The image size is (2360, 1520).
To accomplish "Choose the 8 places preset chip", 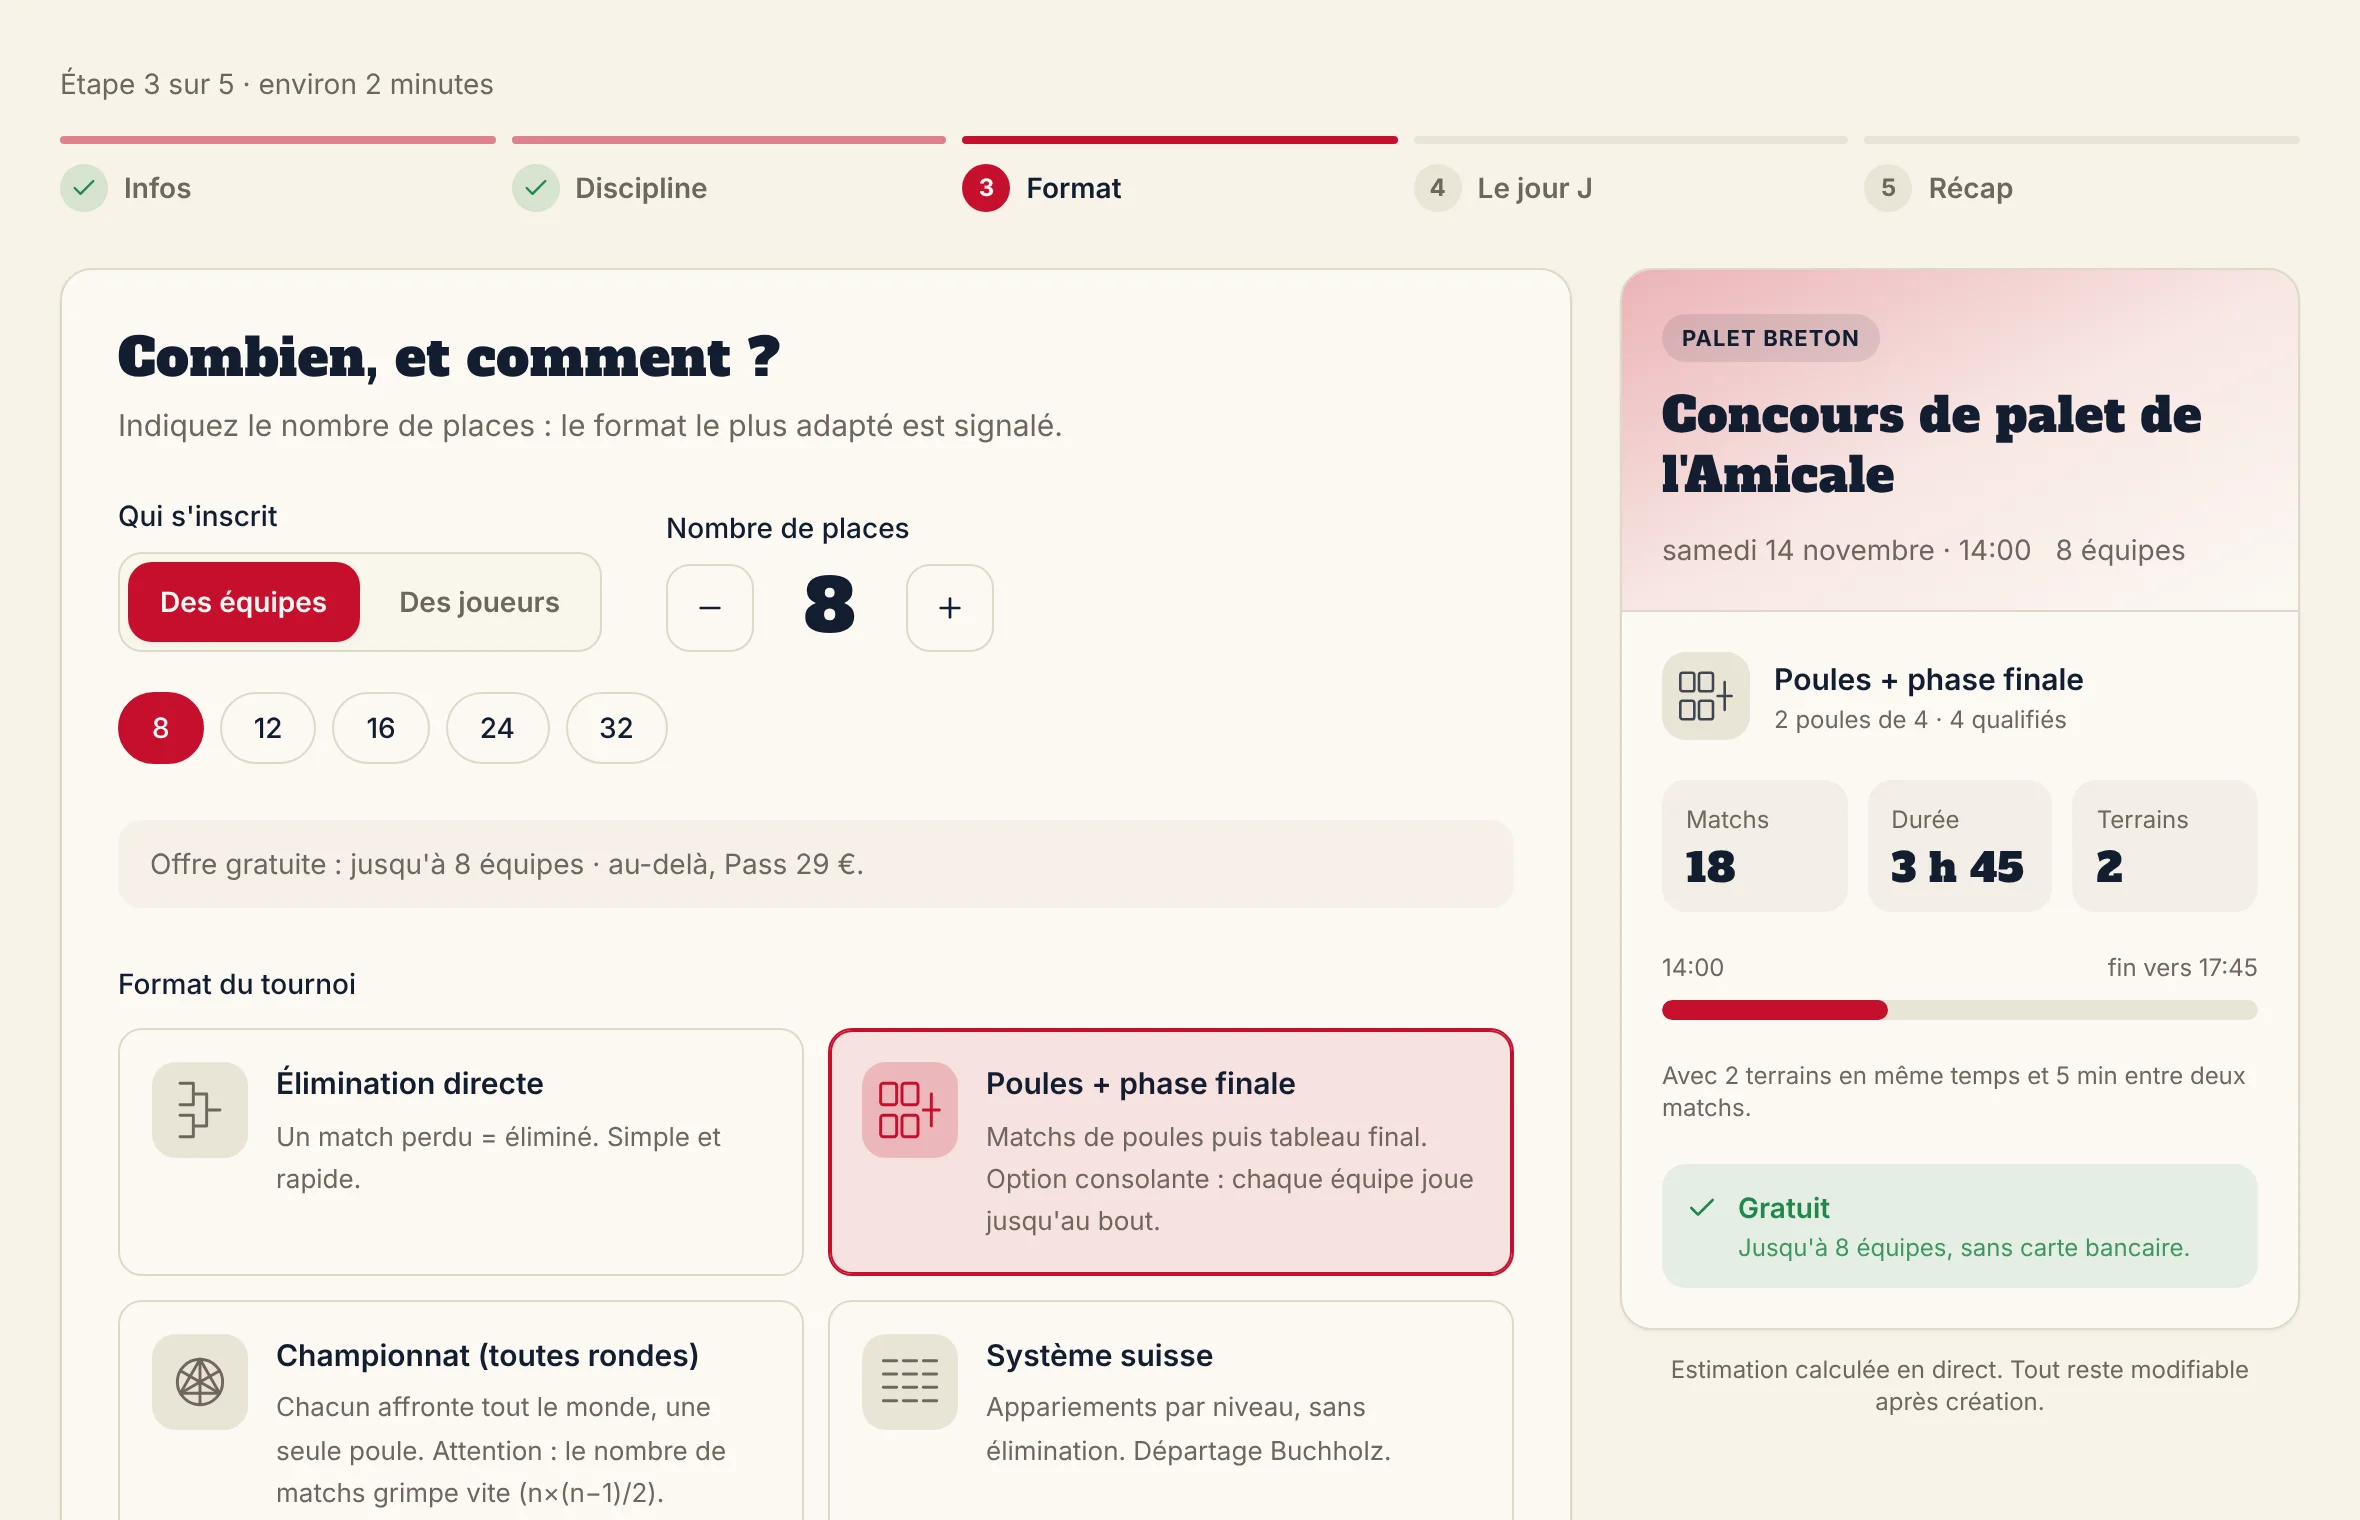I will (160, 728).
